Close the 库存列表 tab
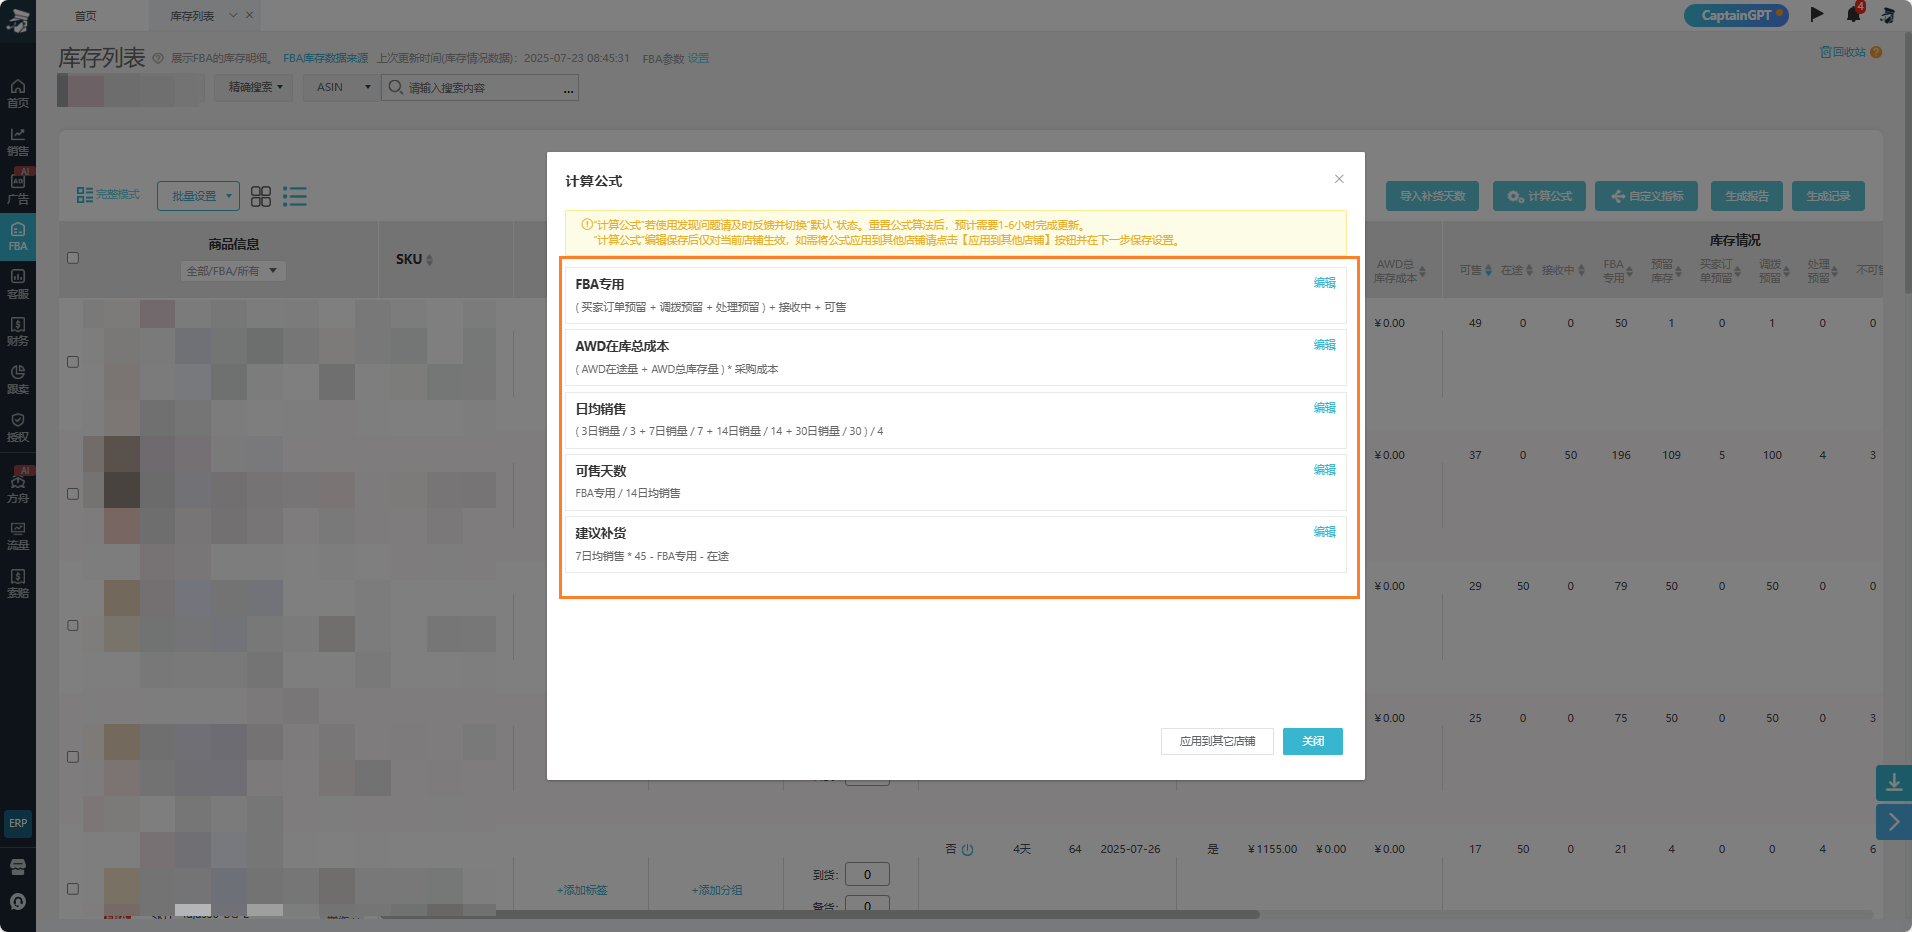This screenshot has height=932, width=1912. point(250,15)
